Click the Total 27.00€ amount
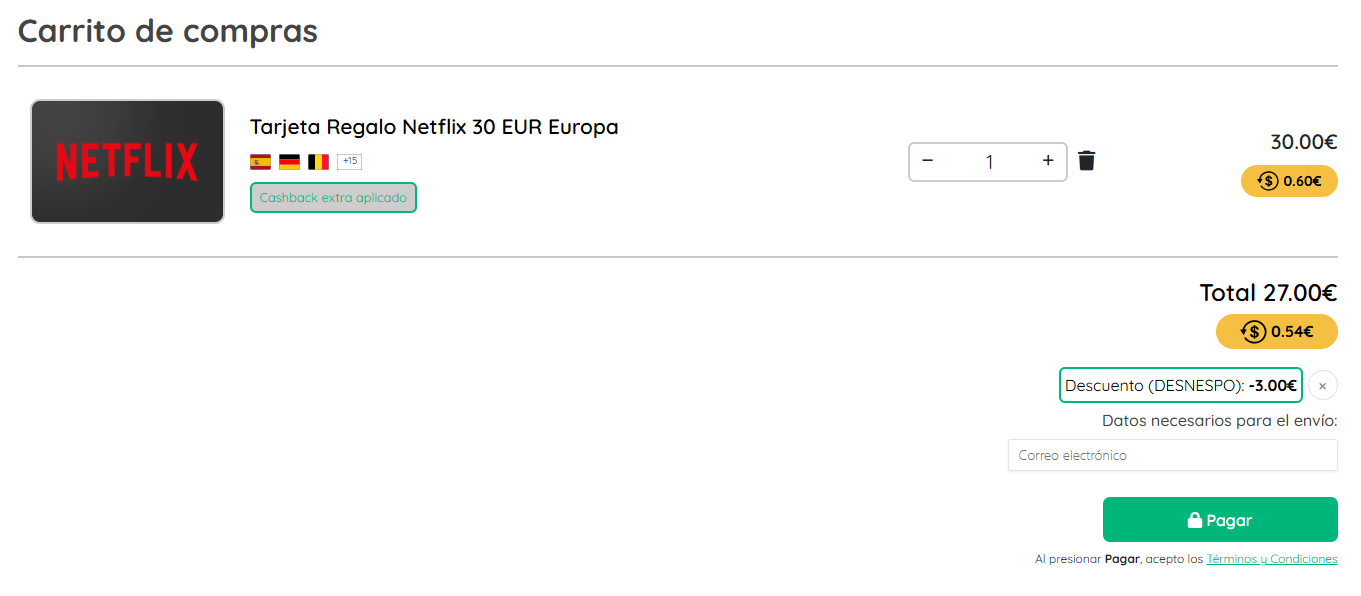1361x596 pixels. click(x=1268, y=293)
